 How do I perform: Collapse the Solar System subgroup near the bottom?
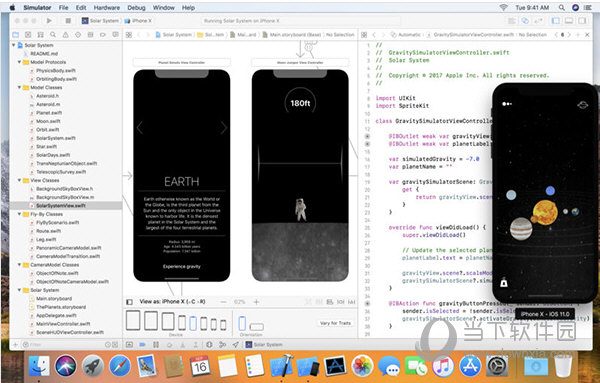click(x=20, y=290)
